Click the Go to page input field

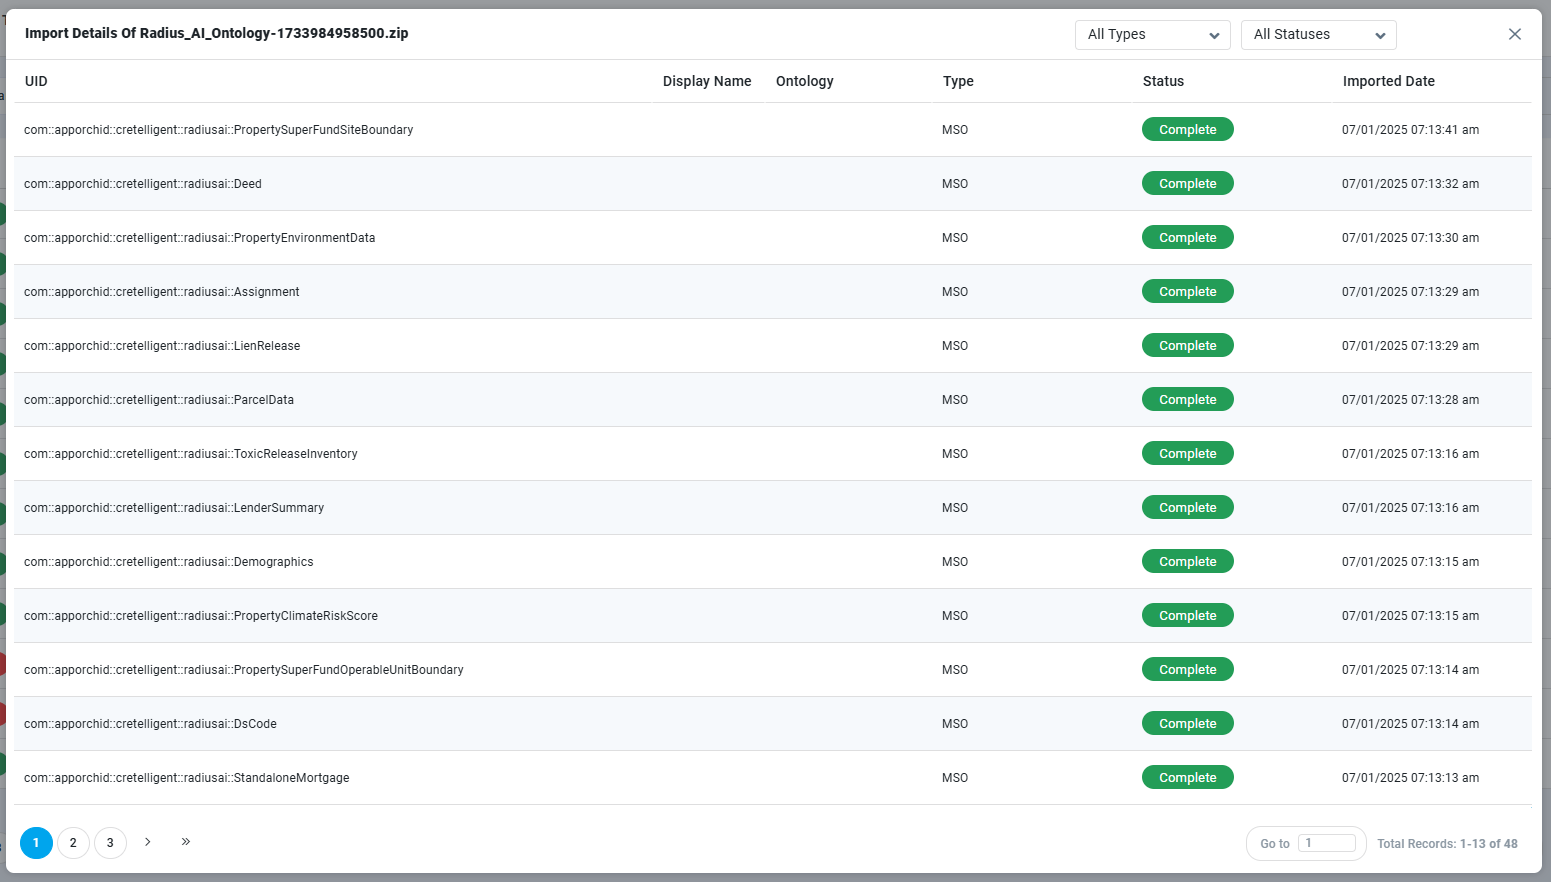1327,843
